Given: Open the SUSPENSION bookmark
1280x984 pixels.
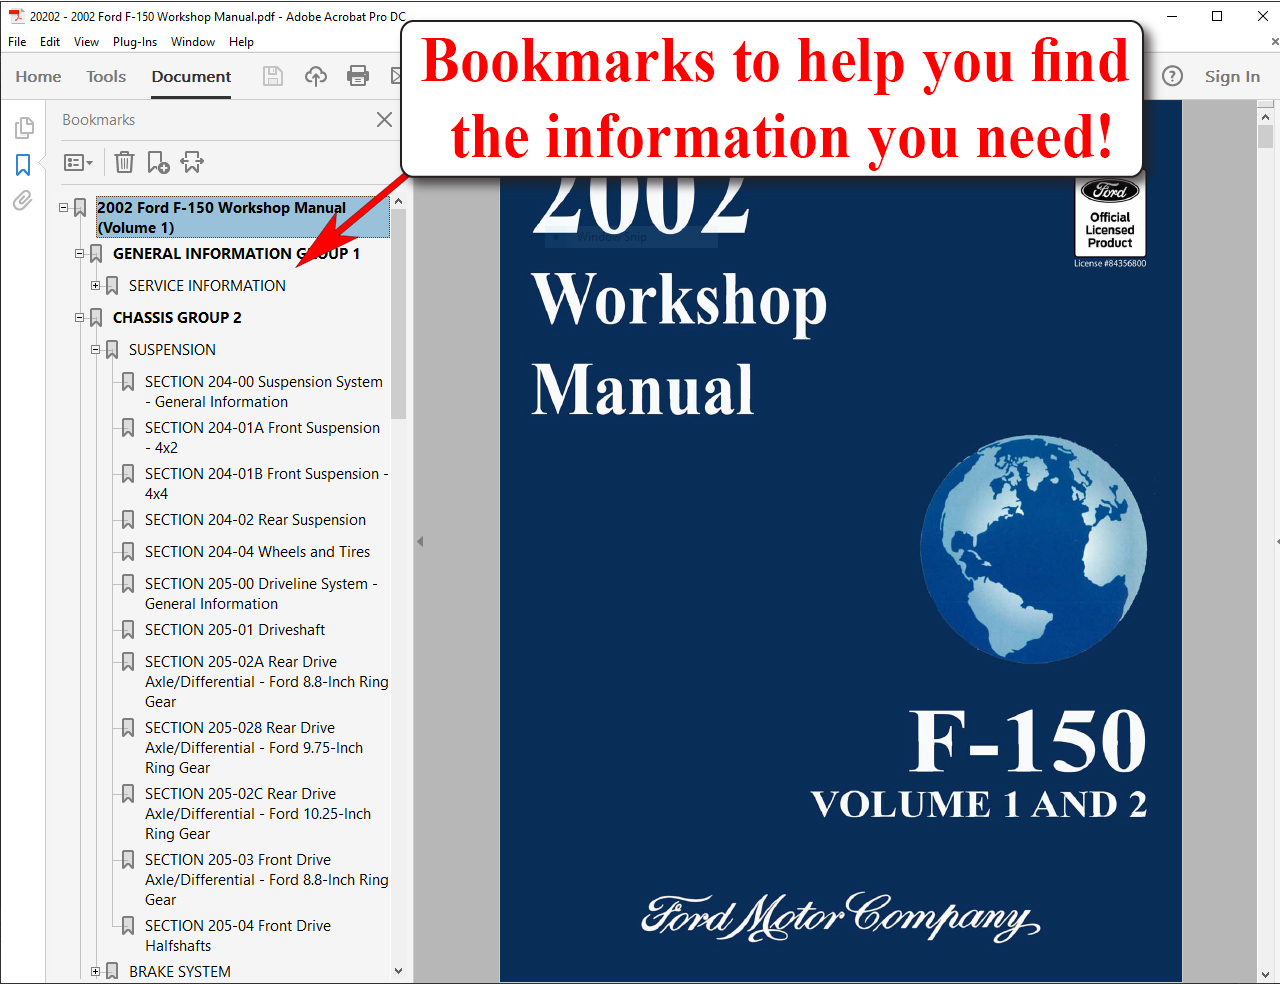Looking at the screenshot, I should (172, 350).
